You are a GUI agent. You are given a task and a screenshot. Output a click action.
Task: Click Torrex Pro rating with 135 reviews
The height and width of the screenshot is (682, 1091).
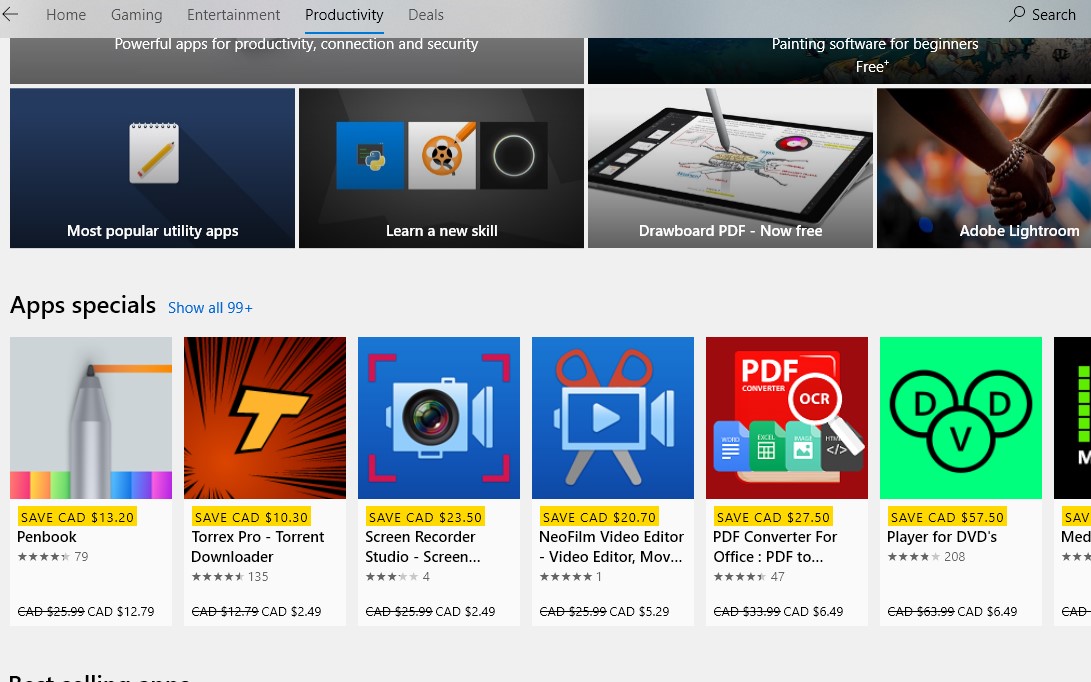click(230, 576)
